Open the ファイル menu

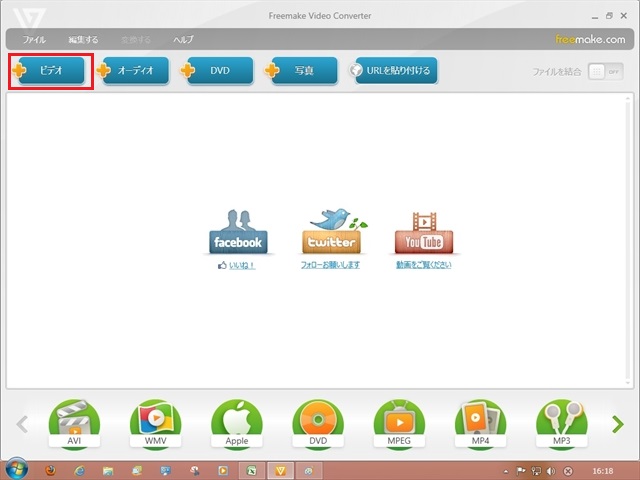34,40
